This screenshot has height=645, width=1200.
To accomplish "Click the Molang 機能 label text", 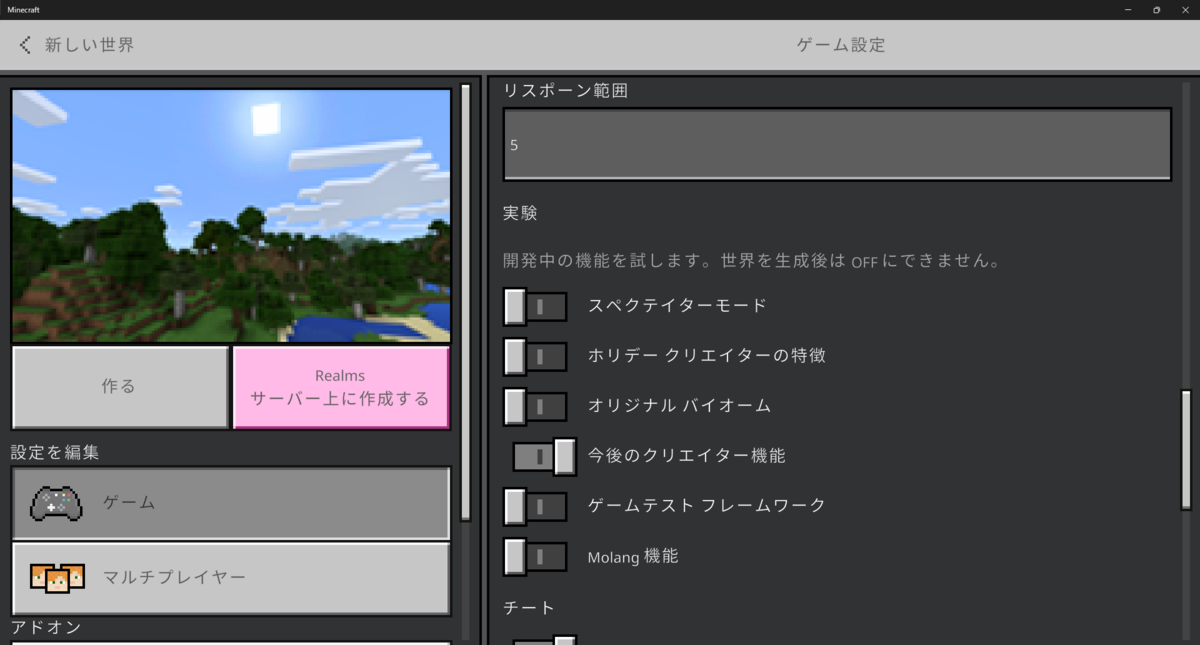I will (x=633, y=556).
